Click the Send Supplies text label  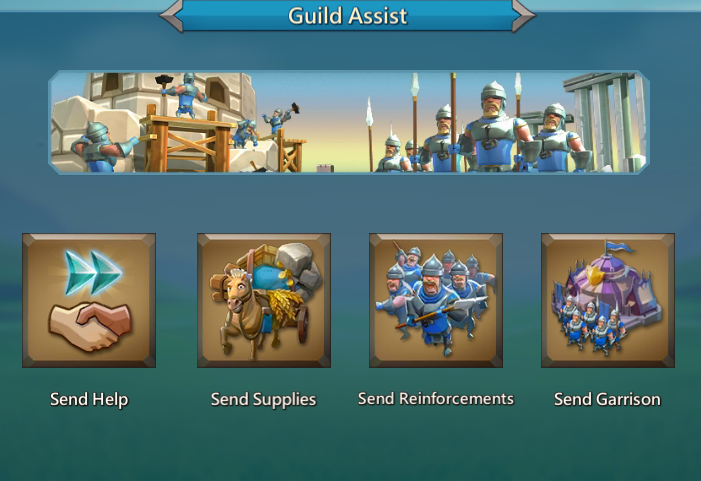pyautogui.click(x=263, y=399)
